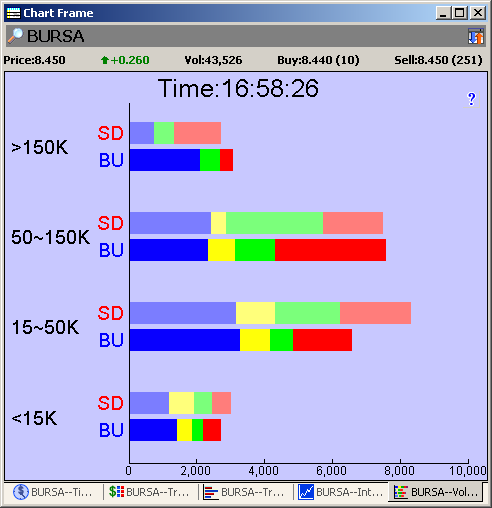Click the Vol:43,526 text
The width and height of the screenshot is (492, 508).
[213, 60]
